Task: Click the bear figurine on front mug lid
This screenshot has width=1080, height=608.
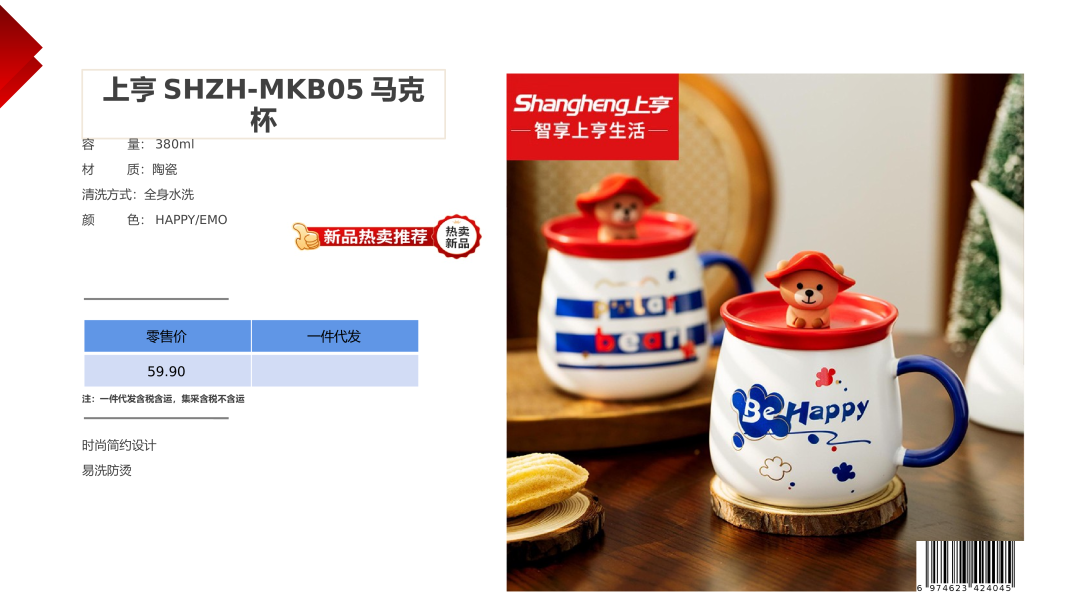Action: point(810,291)
